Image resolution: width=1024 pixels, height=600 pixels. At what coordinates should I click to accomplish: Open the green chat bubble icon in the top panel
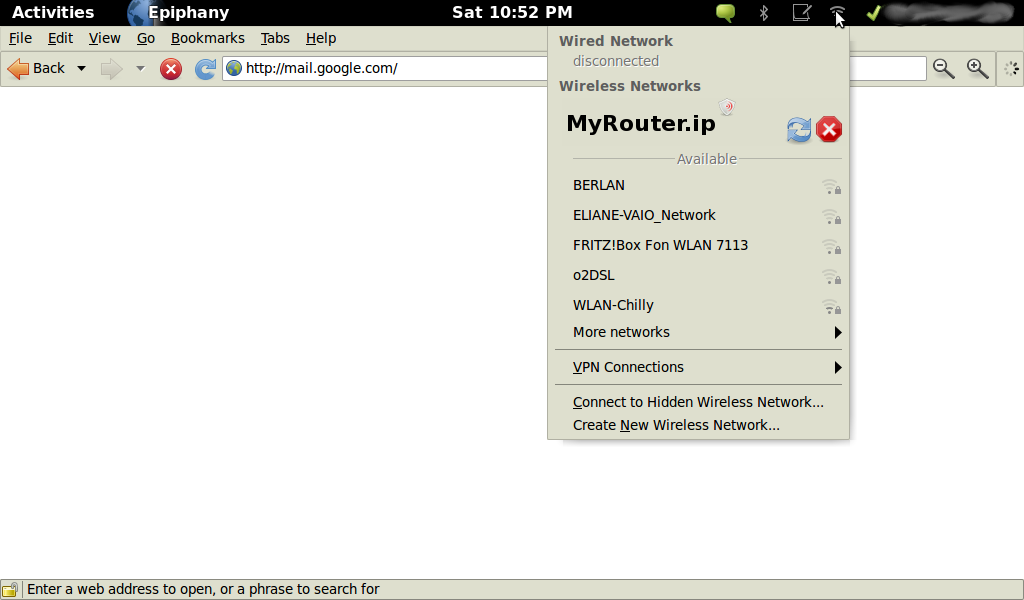click(x=726, y=13)
